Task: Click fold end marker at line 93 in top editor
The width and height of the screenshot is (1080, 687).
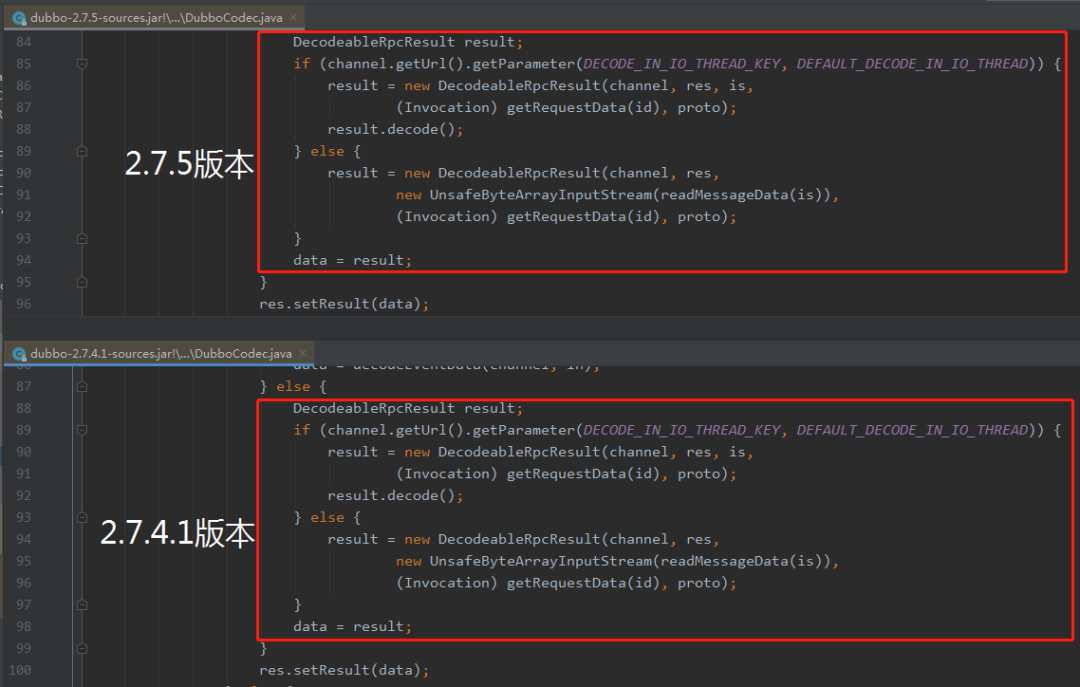Action: point(82,238)
